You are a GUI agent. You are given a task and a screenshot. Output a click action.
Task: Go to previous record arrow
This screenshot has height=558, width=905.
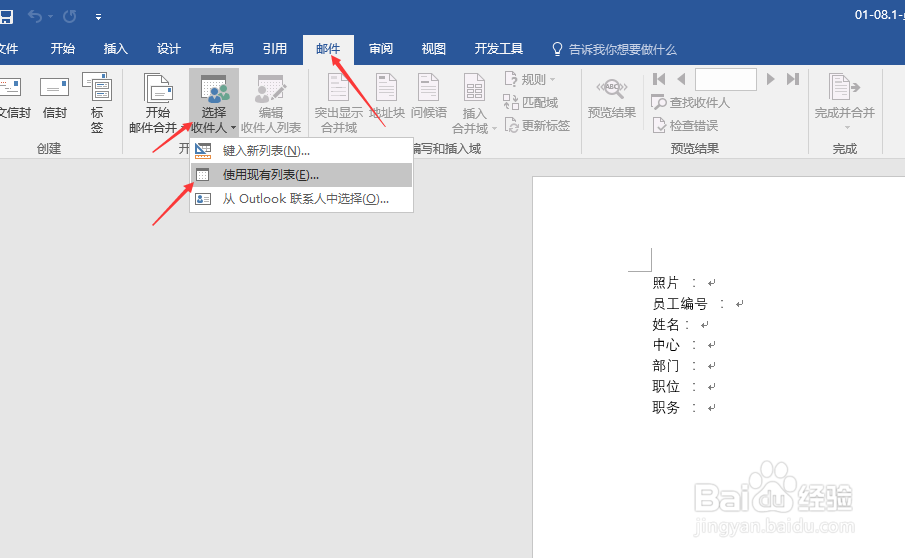(682, 79)
